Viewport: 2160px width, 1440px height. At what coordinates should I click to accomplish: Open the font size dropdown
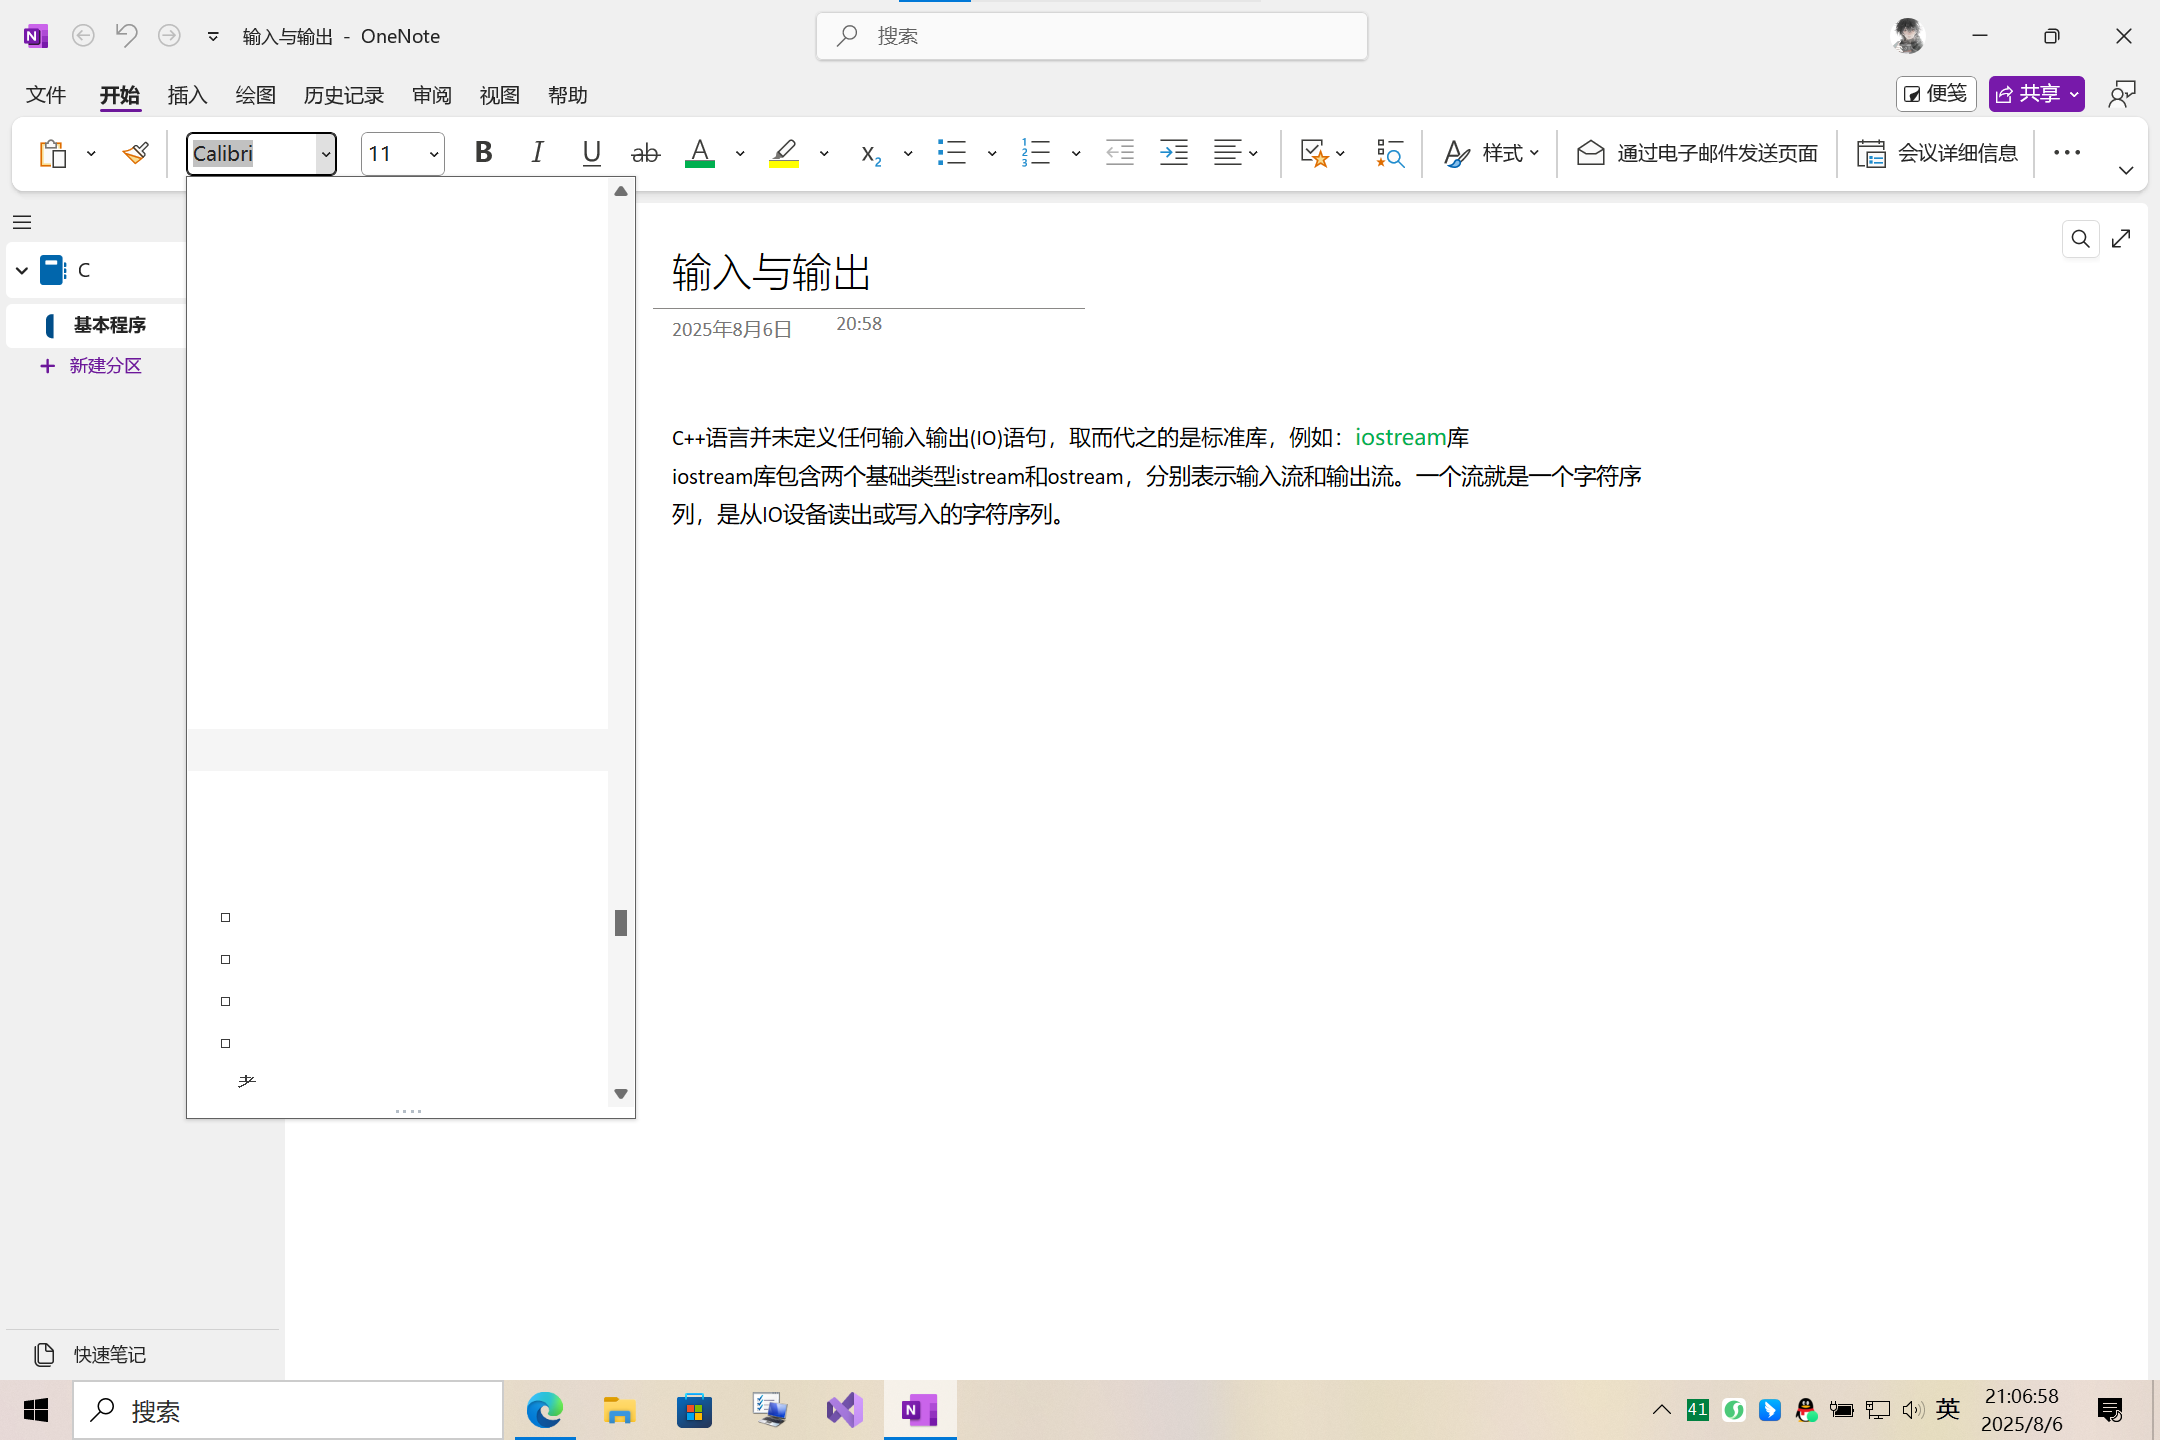pos(433,154)
